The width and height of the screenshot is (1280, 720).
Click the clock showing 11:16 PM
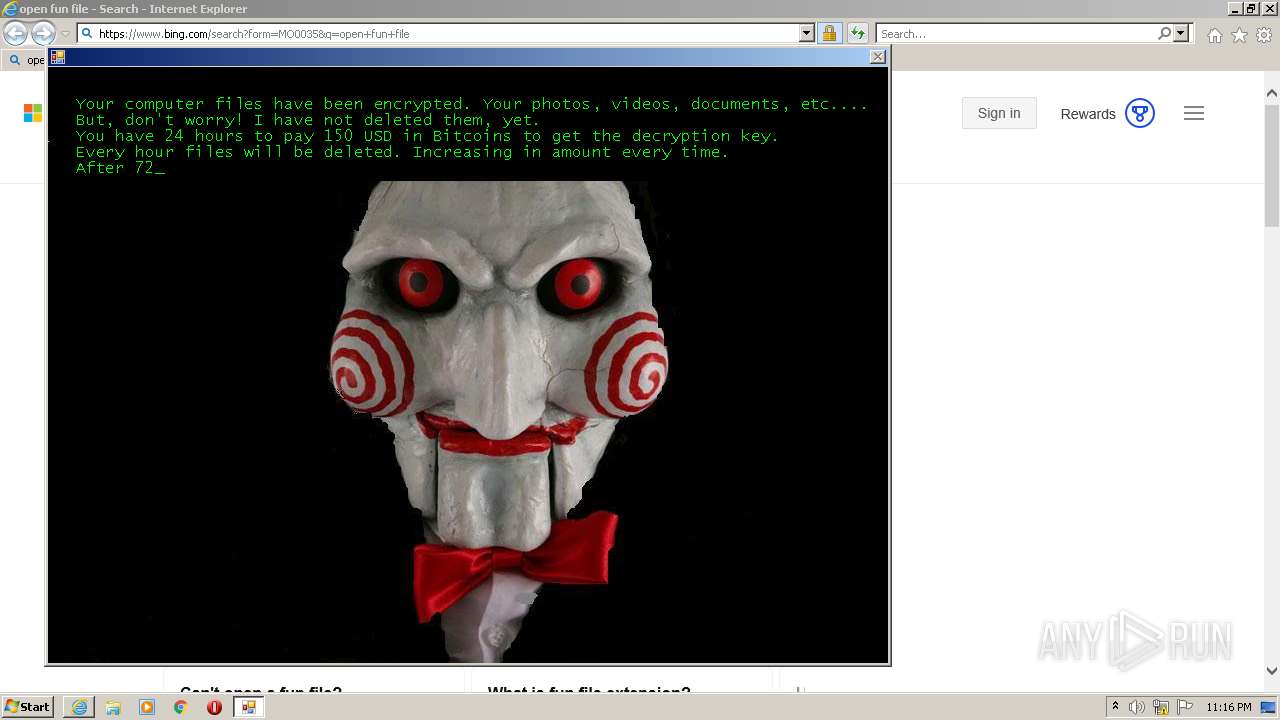point(1229,707)
